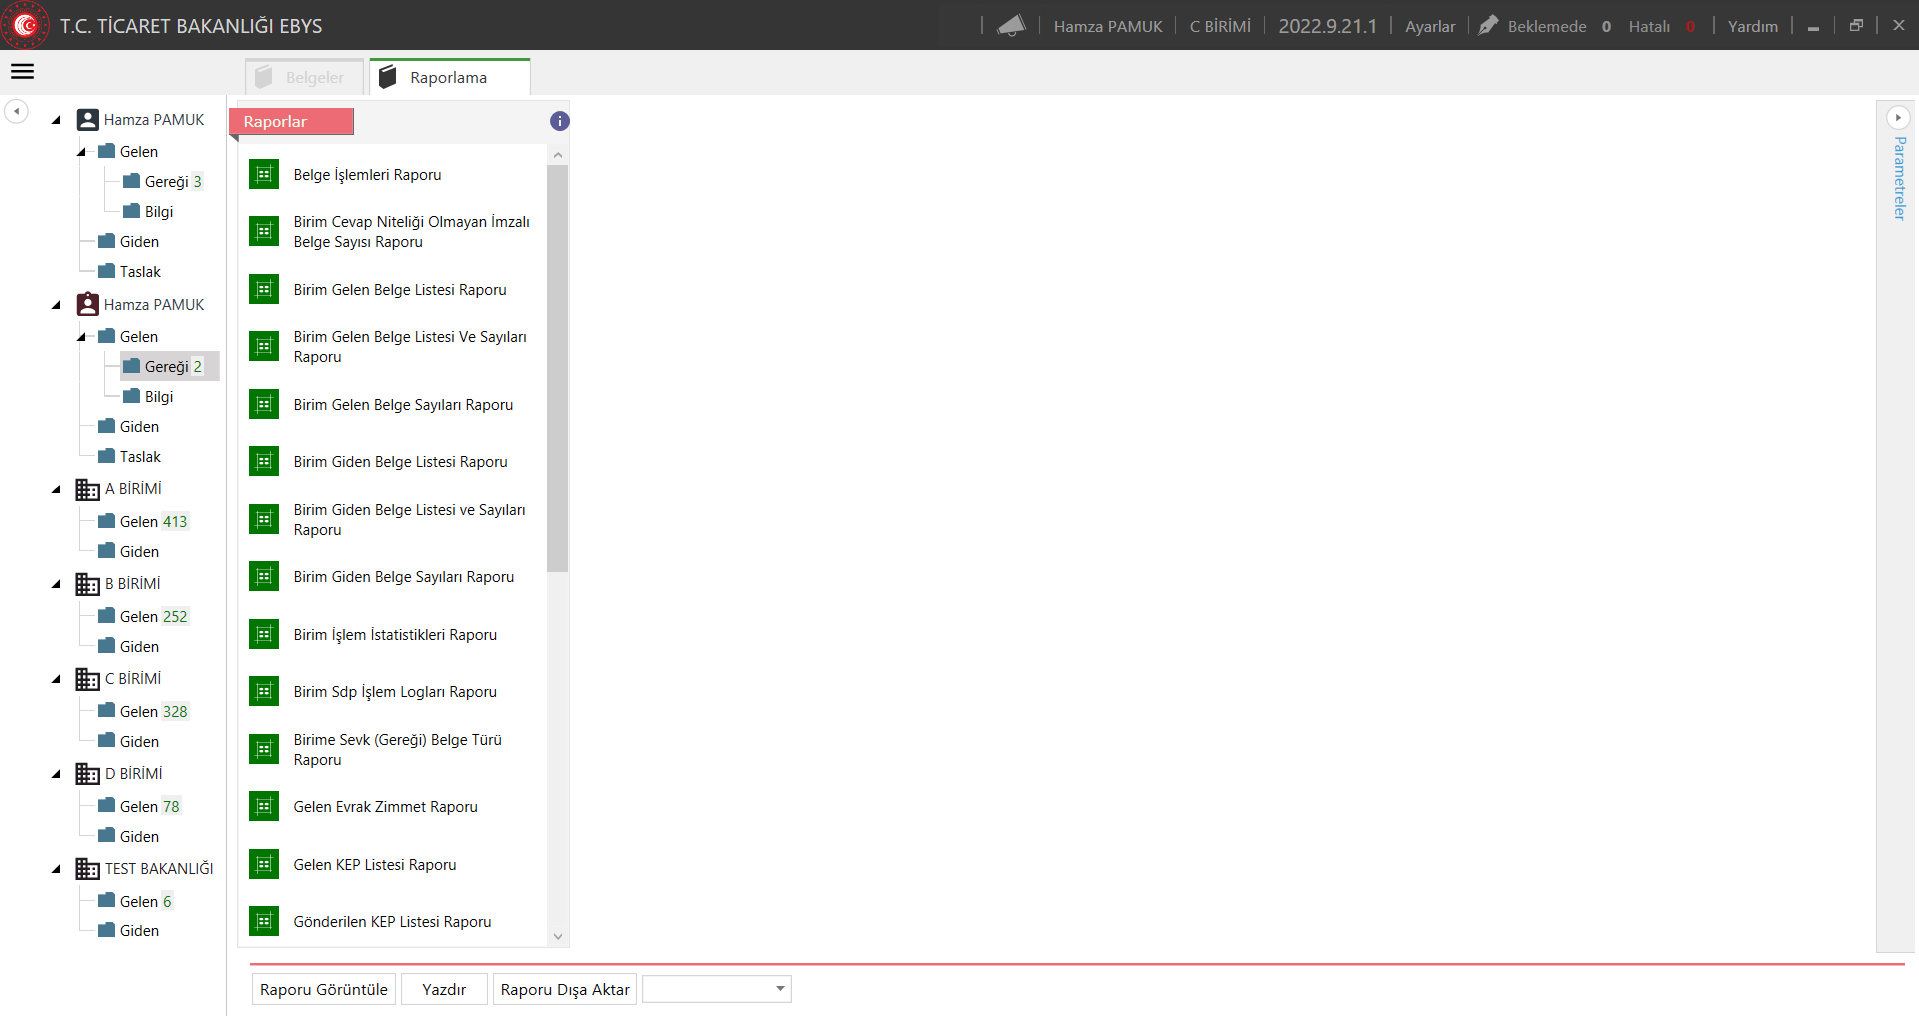Collapse the TEST BAKANLIĞI tree node
Screen dimensions: 1919x1016
56,869
